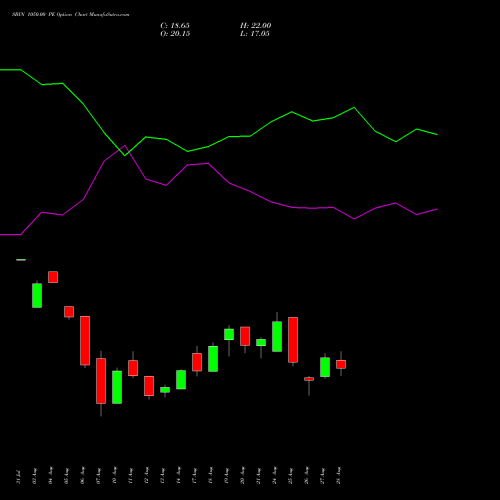500x500 pixels.
Task: Click the 27 Aug date label
Action: tap(322, 476)
